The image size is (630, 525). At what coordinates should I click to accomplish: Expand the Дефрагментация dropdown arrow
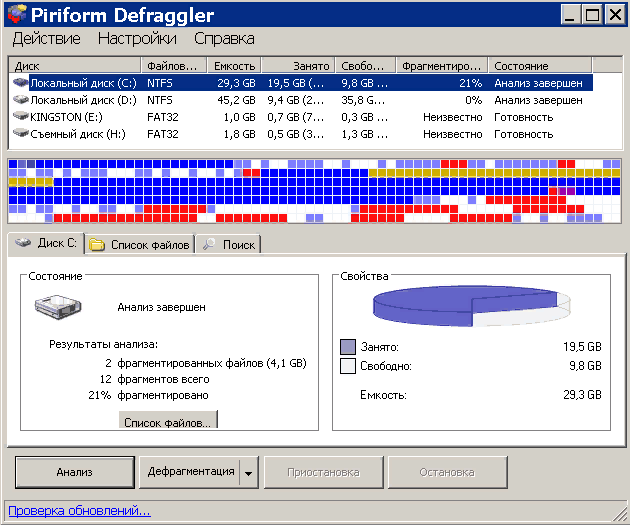[249, 473]
